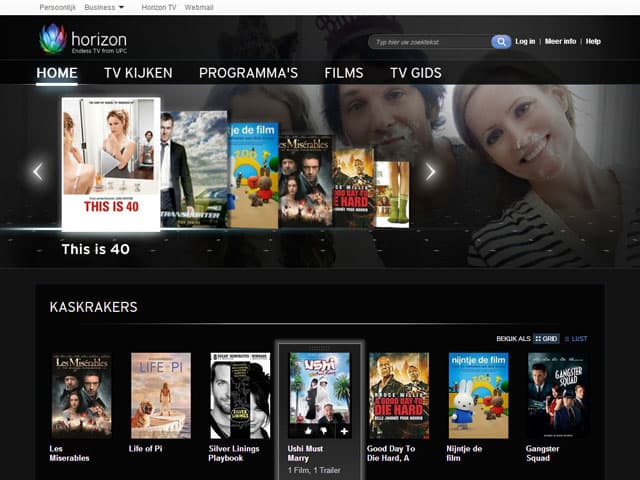Click Log in

(525, 41)
